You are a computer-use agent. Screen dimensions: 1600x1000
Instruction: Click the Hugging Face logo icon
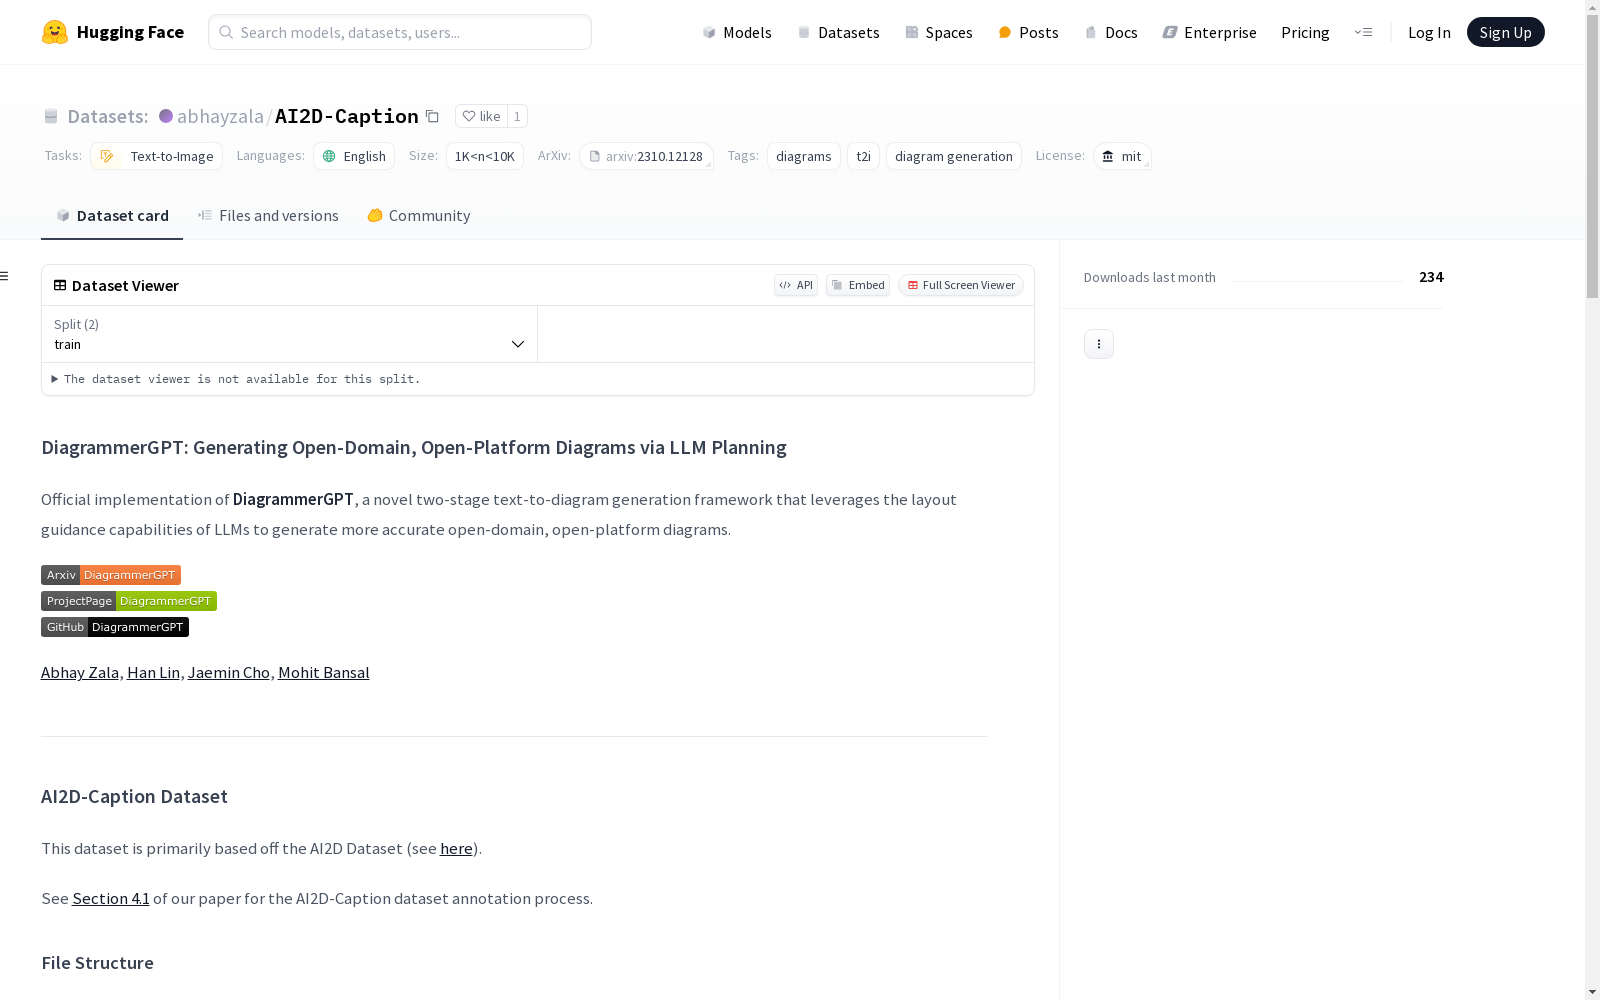(x=55, y=32)
